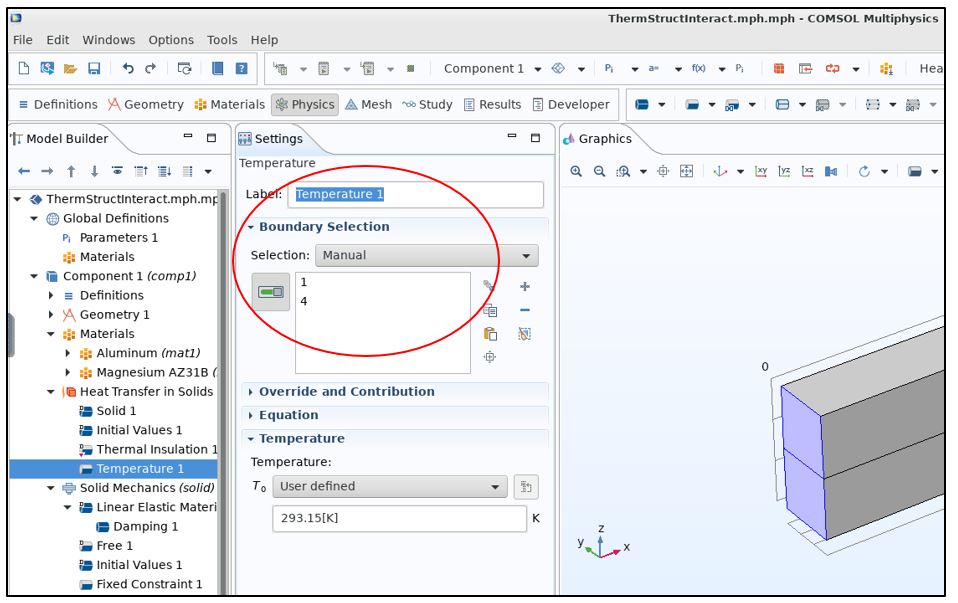Clear selection icon beside boundary list
Viewport: 958px width, 603px height.
pyautogui.click(x=524, y=334)
